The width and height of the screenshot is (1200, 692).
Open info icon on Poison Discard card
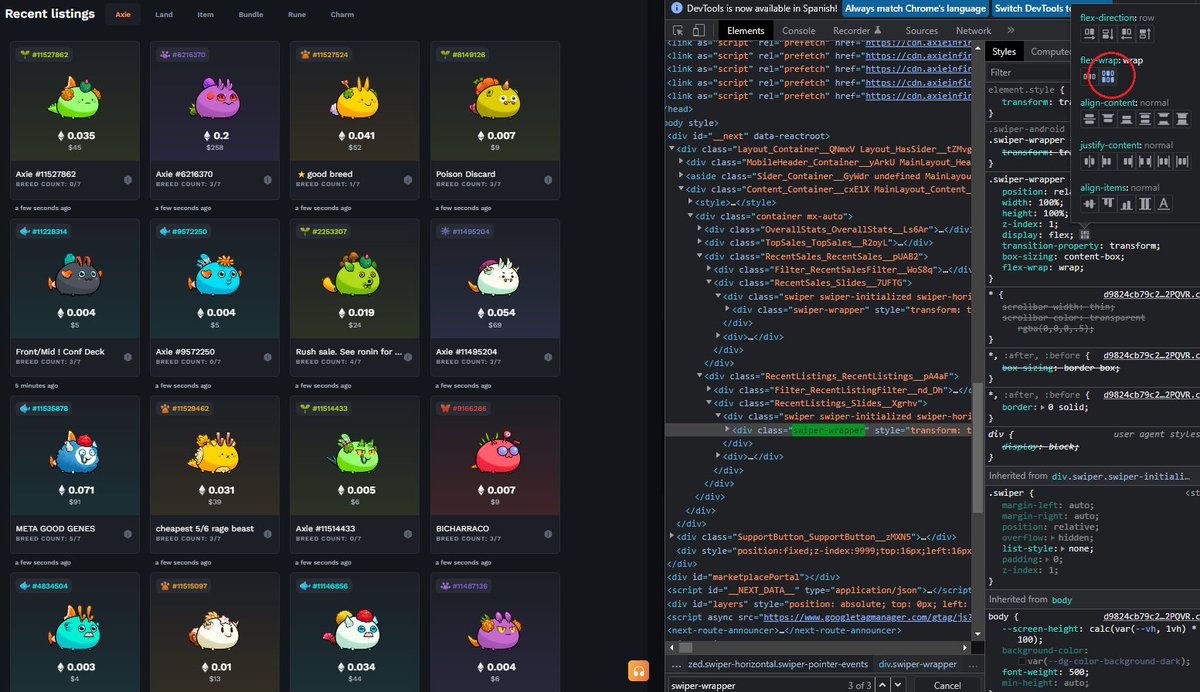pyautogui.click(x=547, y=180)
